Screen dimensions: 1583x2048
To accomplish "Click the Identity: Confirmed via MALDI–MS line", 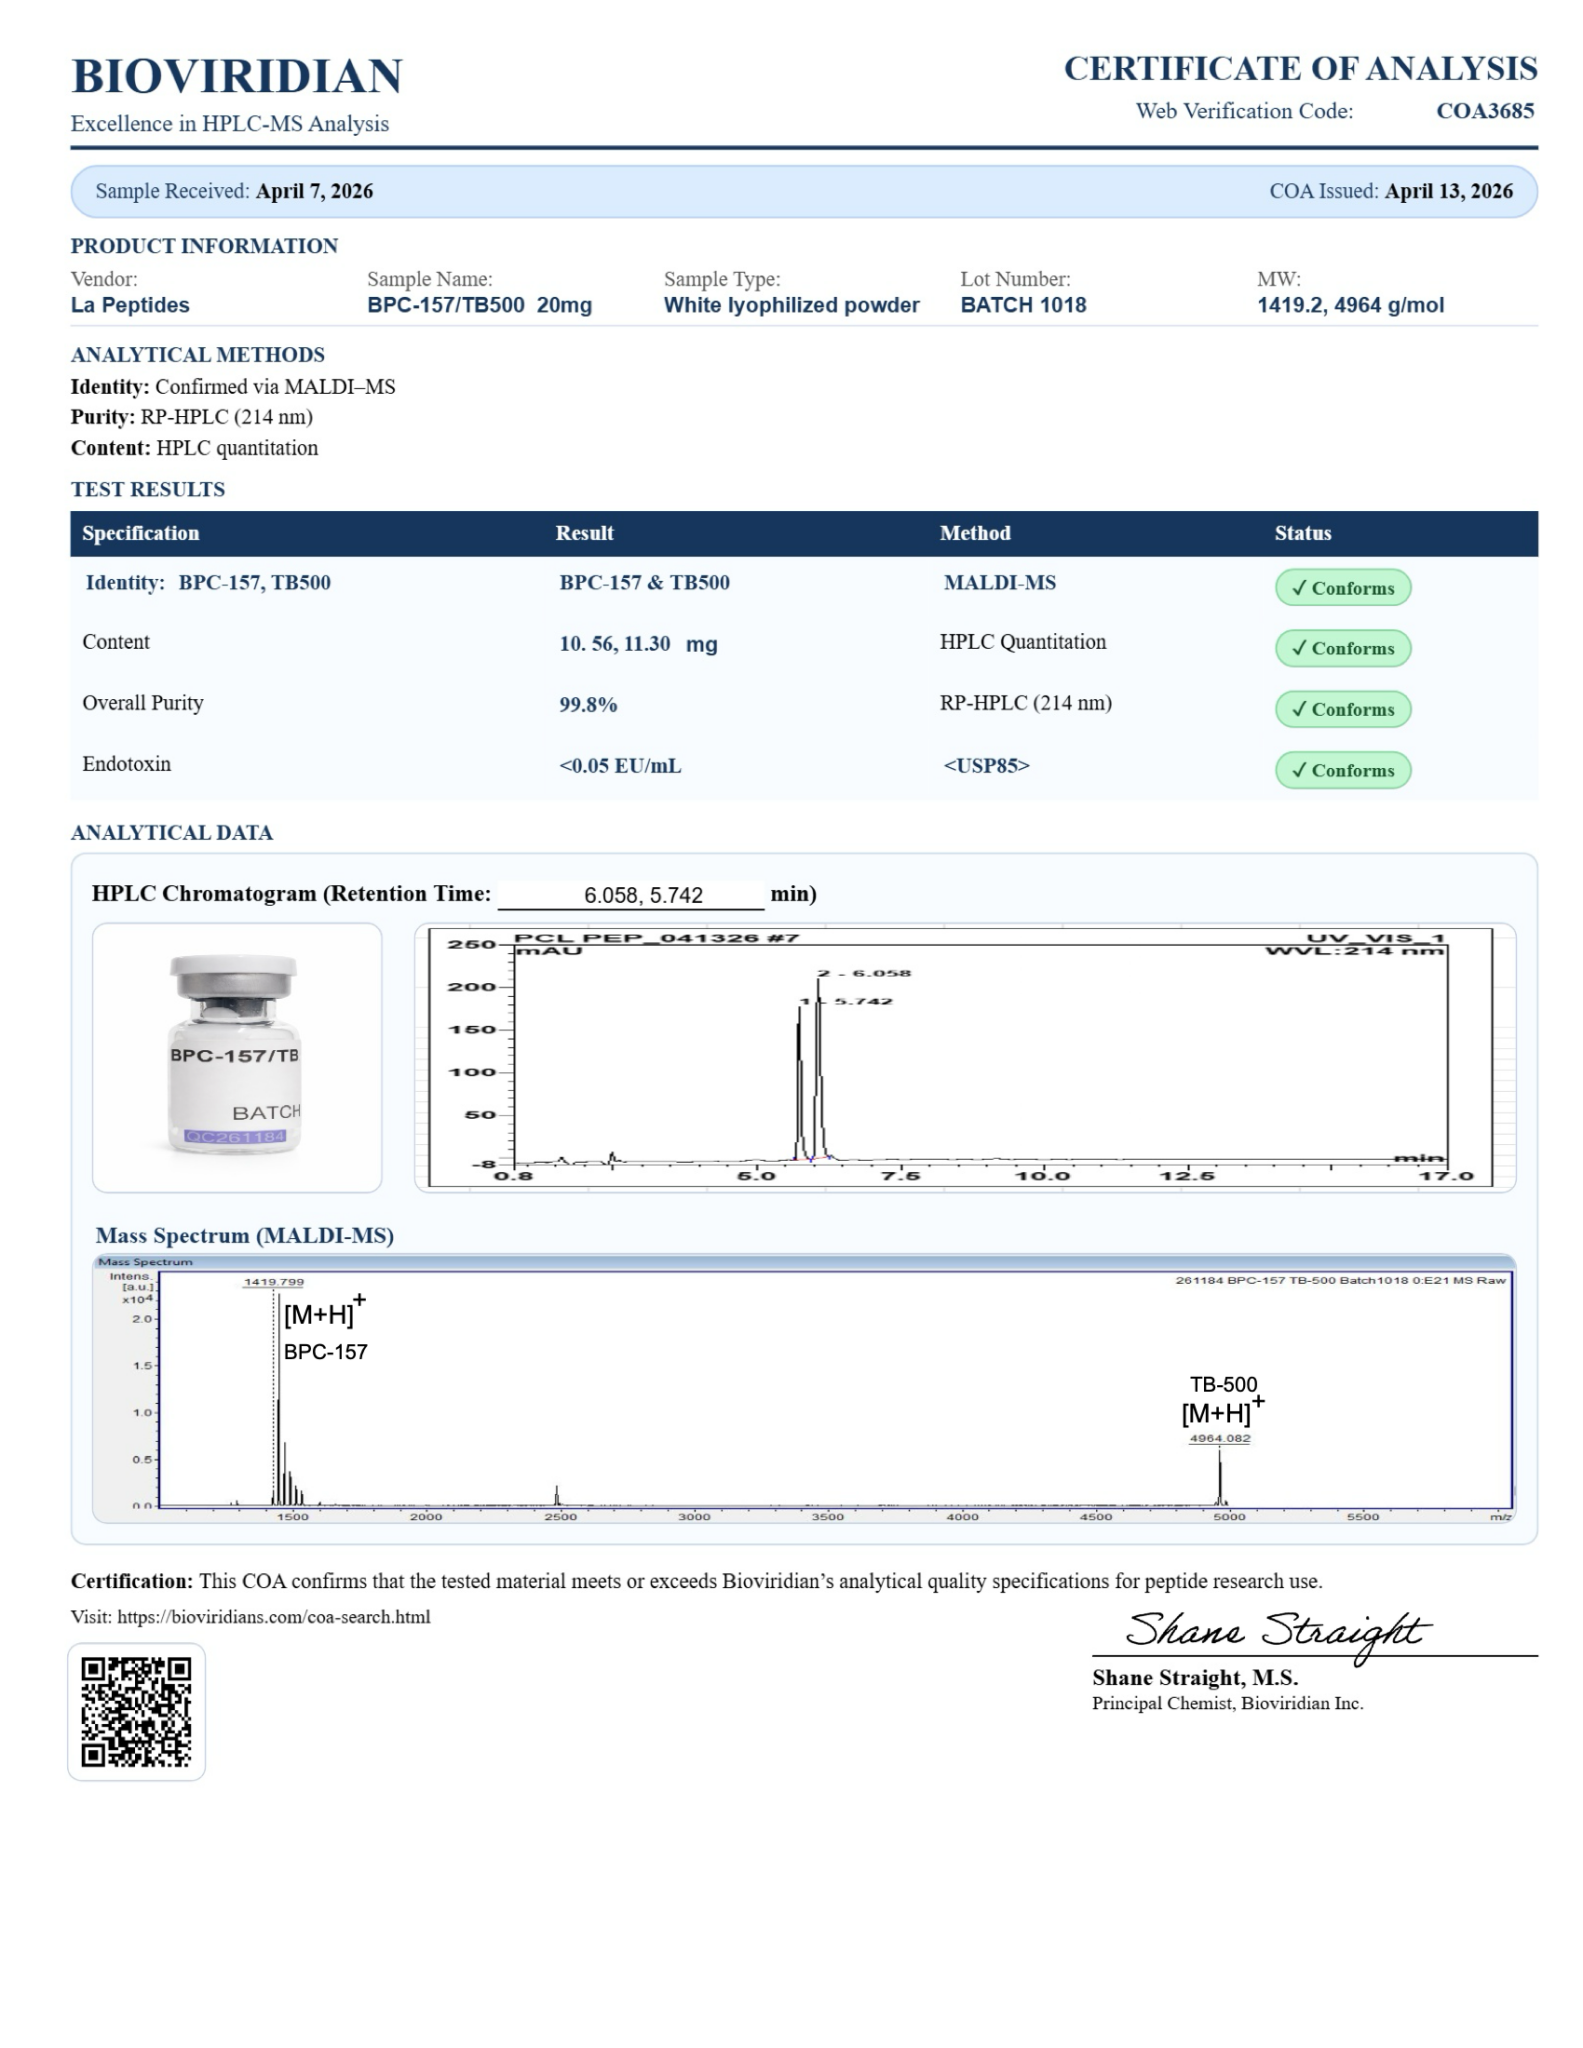I will (233, 387).
